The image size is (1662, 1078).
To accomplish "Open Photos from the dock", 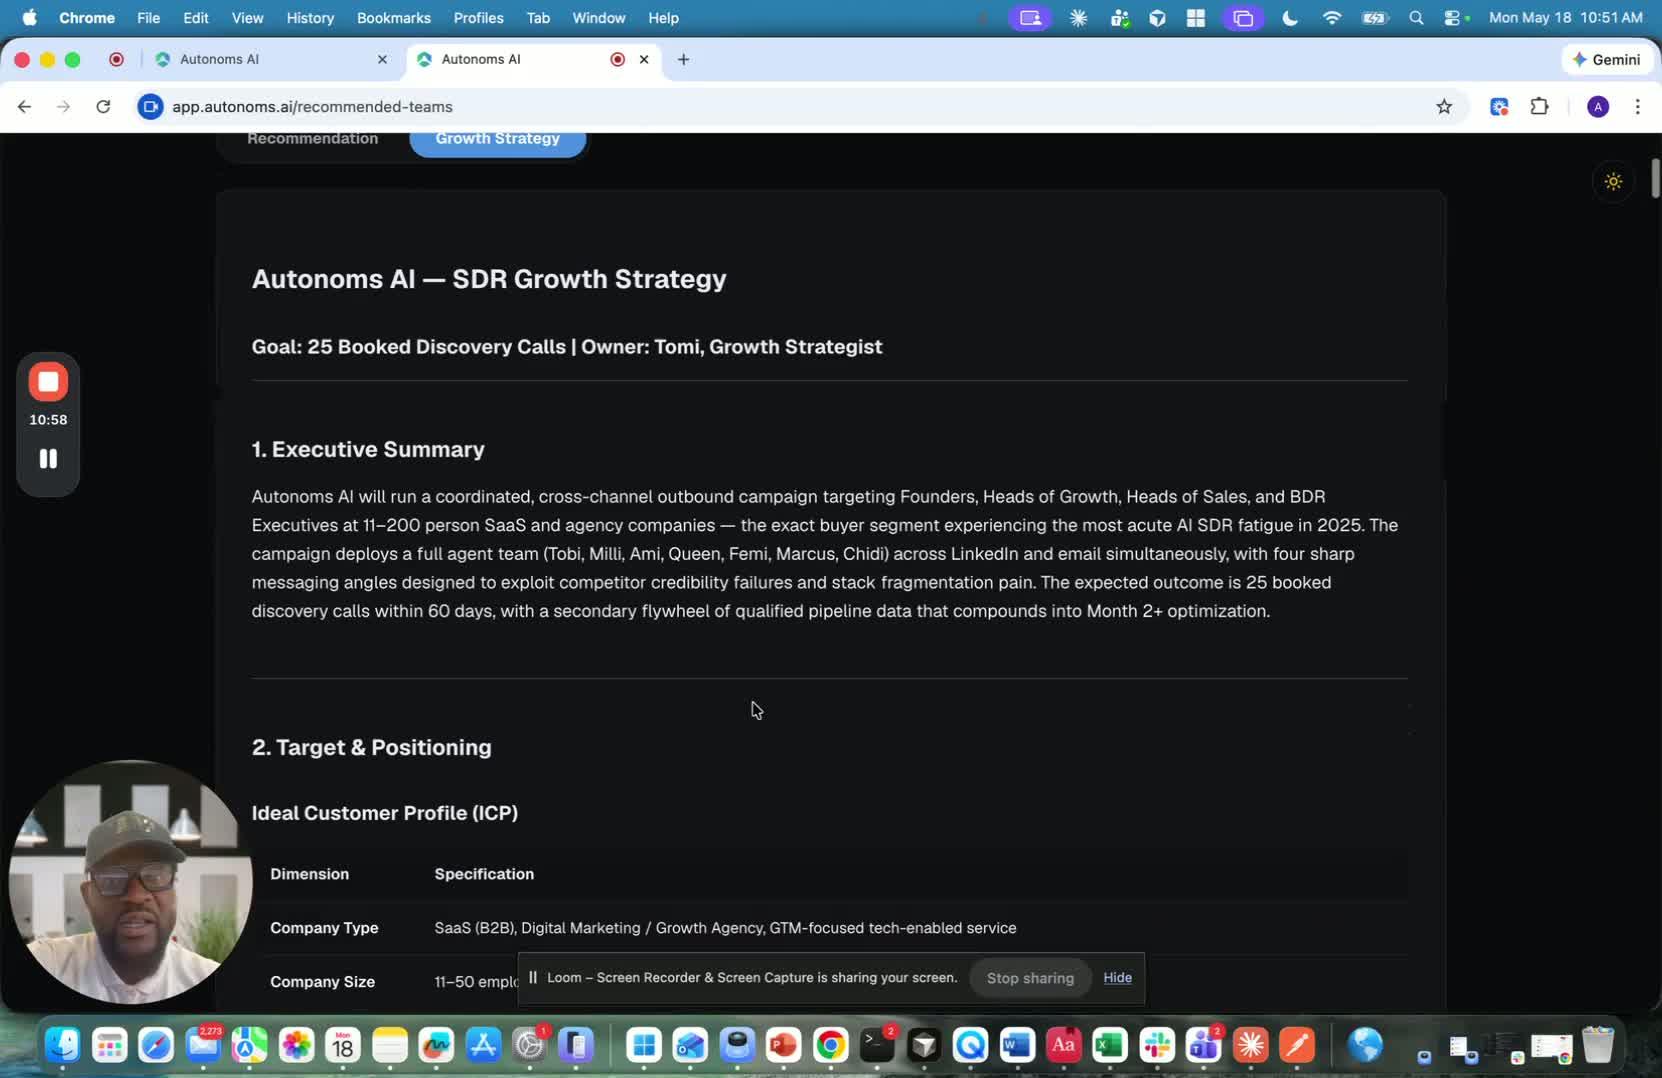I will [x=297, y=1046].
